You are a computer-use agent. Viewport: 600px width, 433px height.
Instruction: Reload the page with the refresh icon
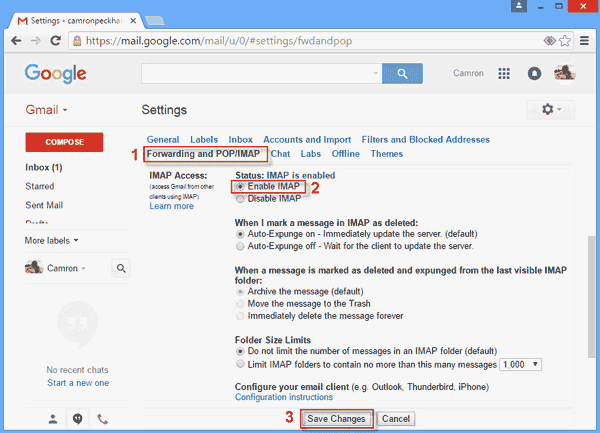point(56,41)
